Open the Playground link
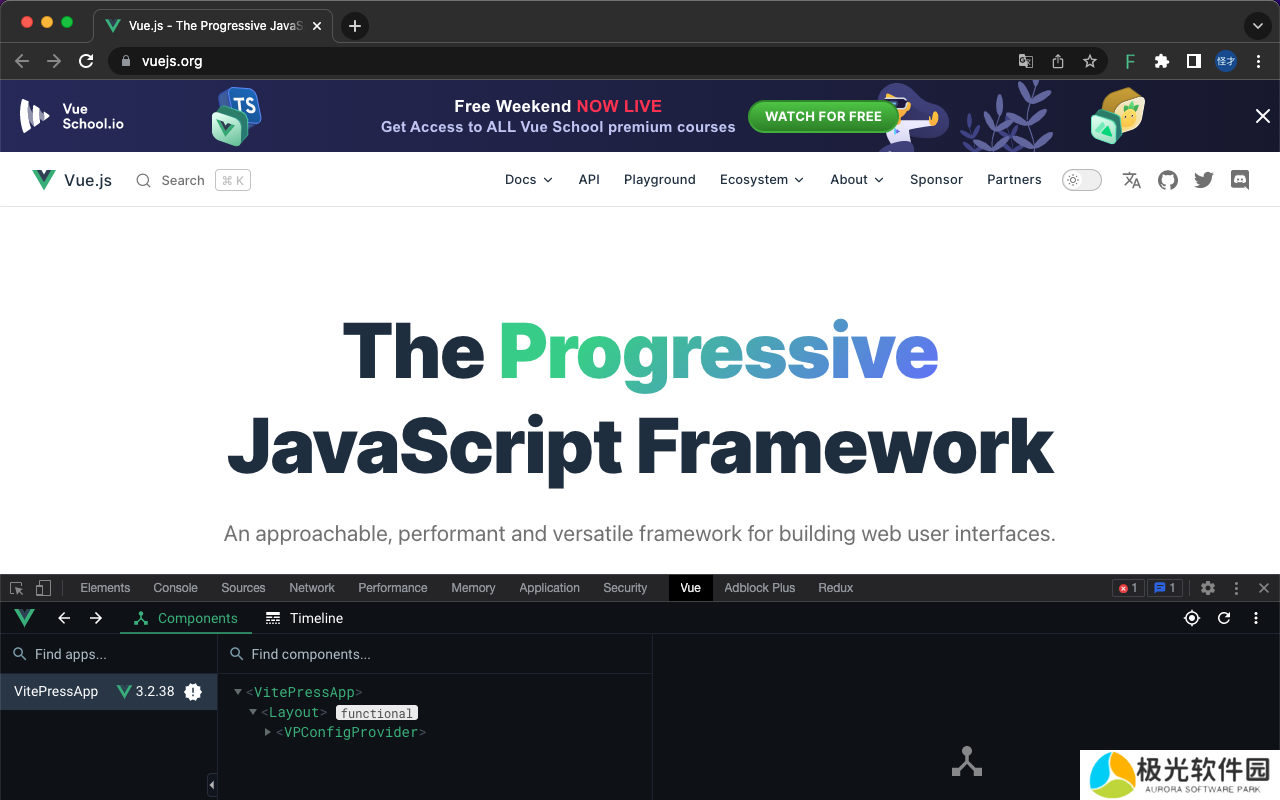 tap(659, 180)
